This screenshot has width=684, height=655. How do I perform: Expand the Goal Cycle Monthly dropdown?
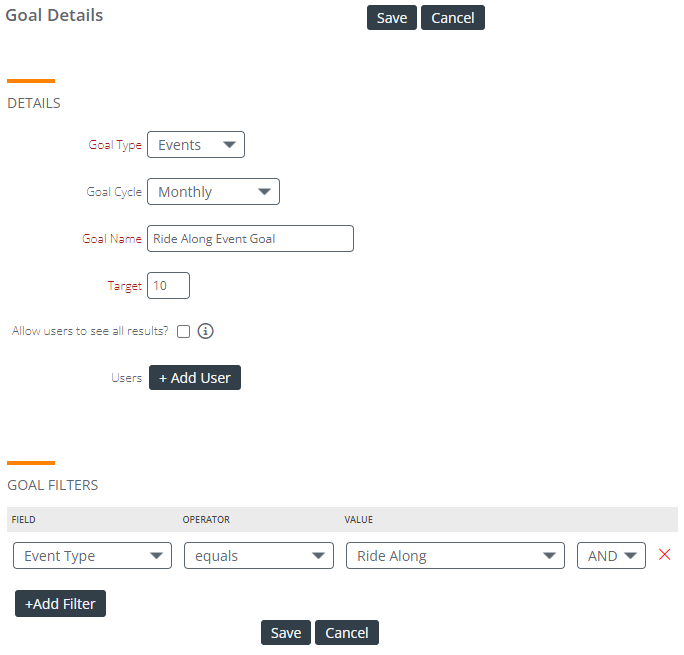click(x=213, y=191)
